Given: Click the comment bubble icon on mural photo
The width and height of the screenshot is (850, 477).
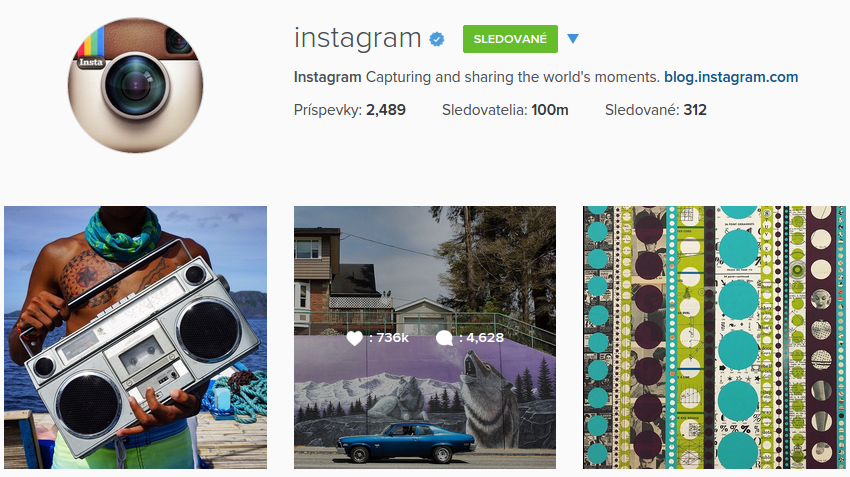Looking at the screenshot, I should (444, 338).
